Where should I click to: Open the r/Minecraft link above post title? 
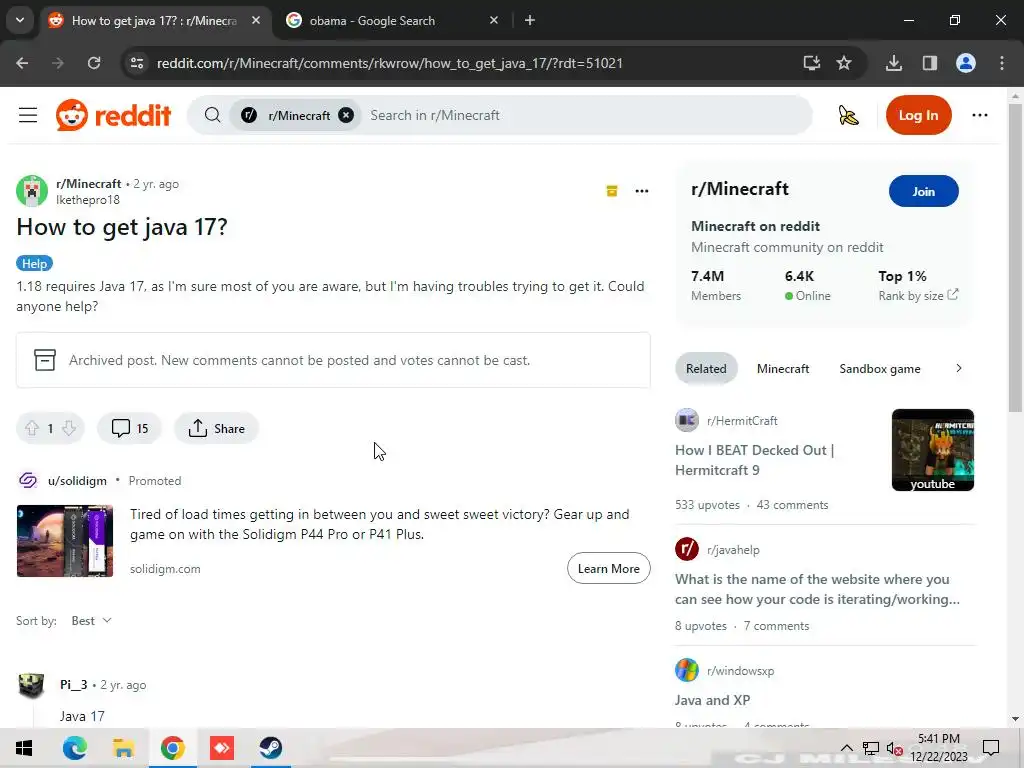tap(89, 184)
